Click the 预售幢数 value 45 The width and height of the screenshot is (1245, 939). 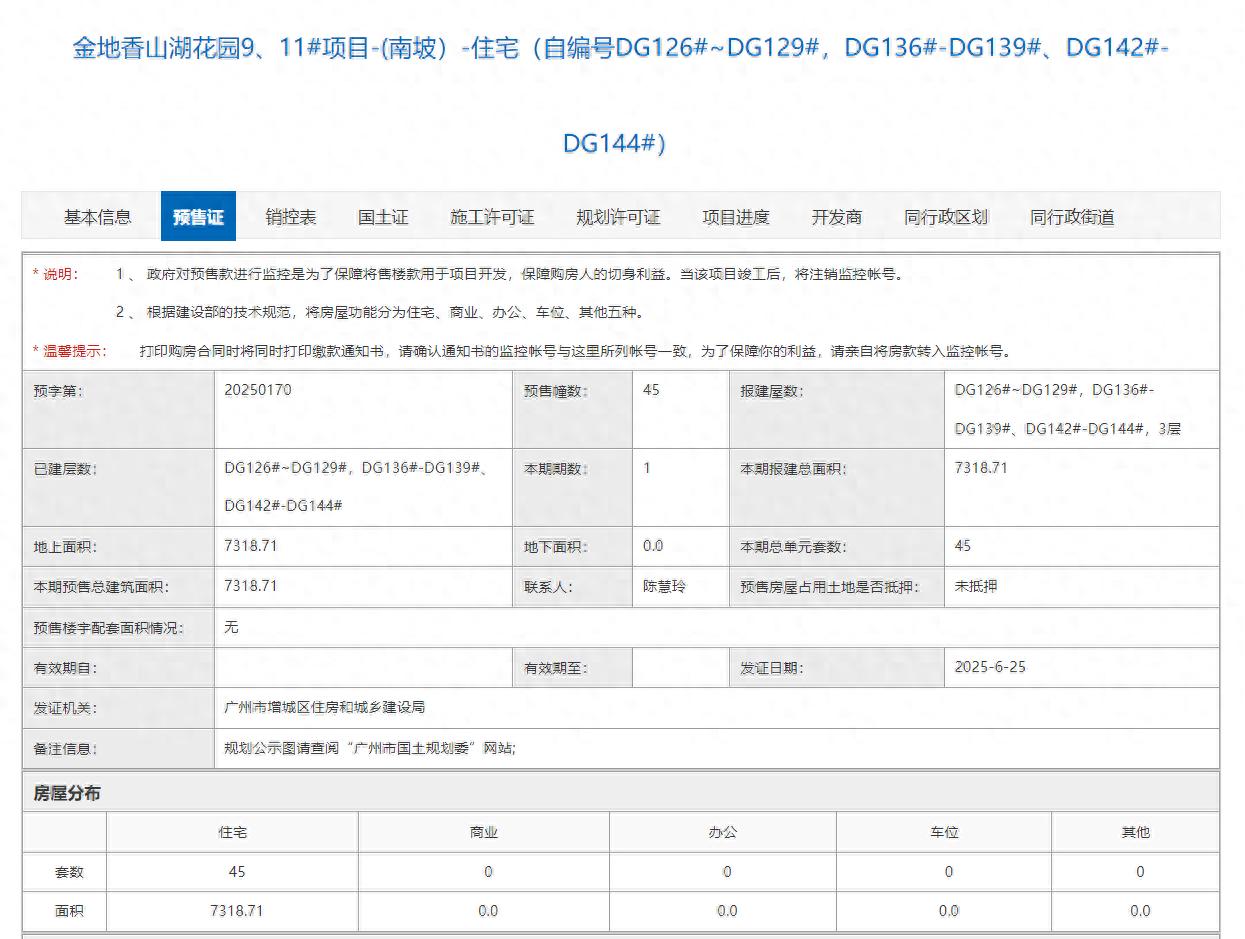[651, 390]
